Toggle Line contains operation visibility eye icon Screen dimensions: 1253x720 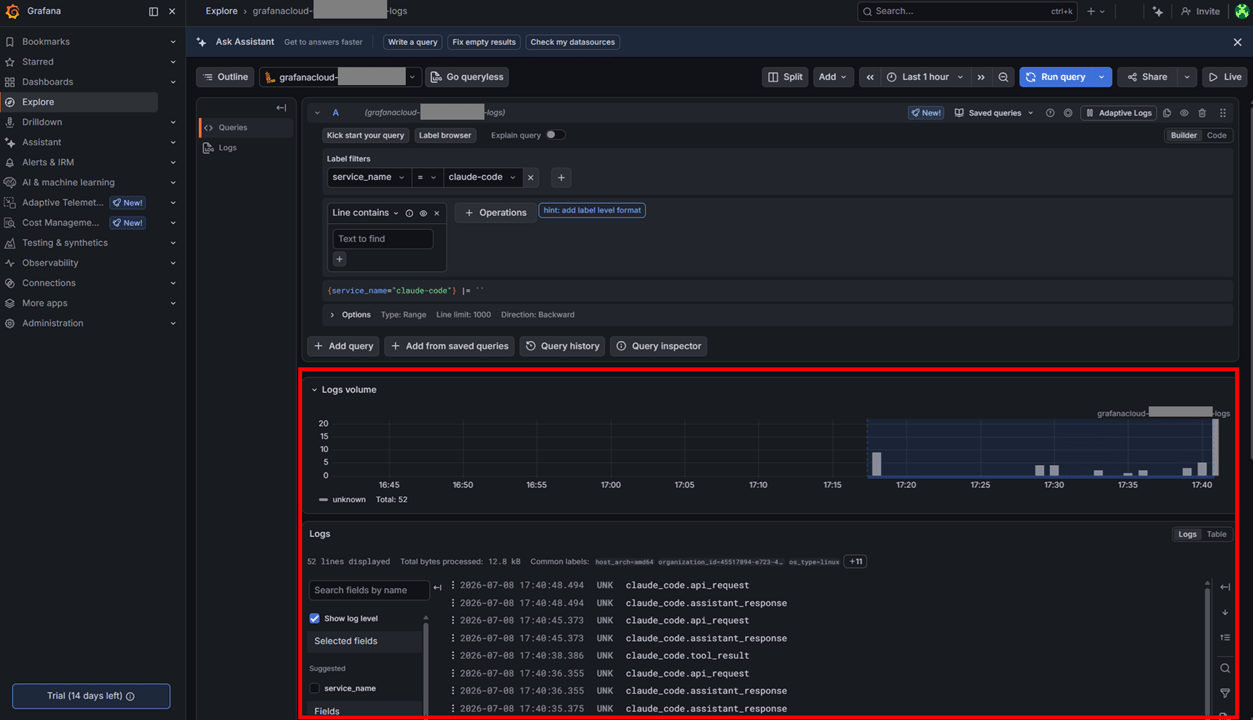[423, 213]
